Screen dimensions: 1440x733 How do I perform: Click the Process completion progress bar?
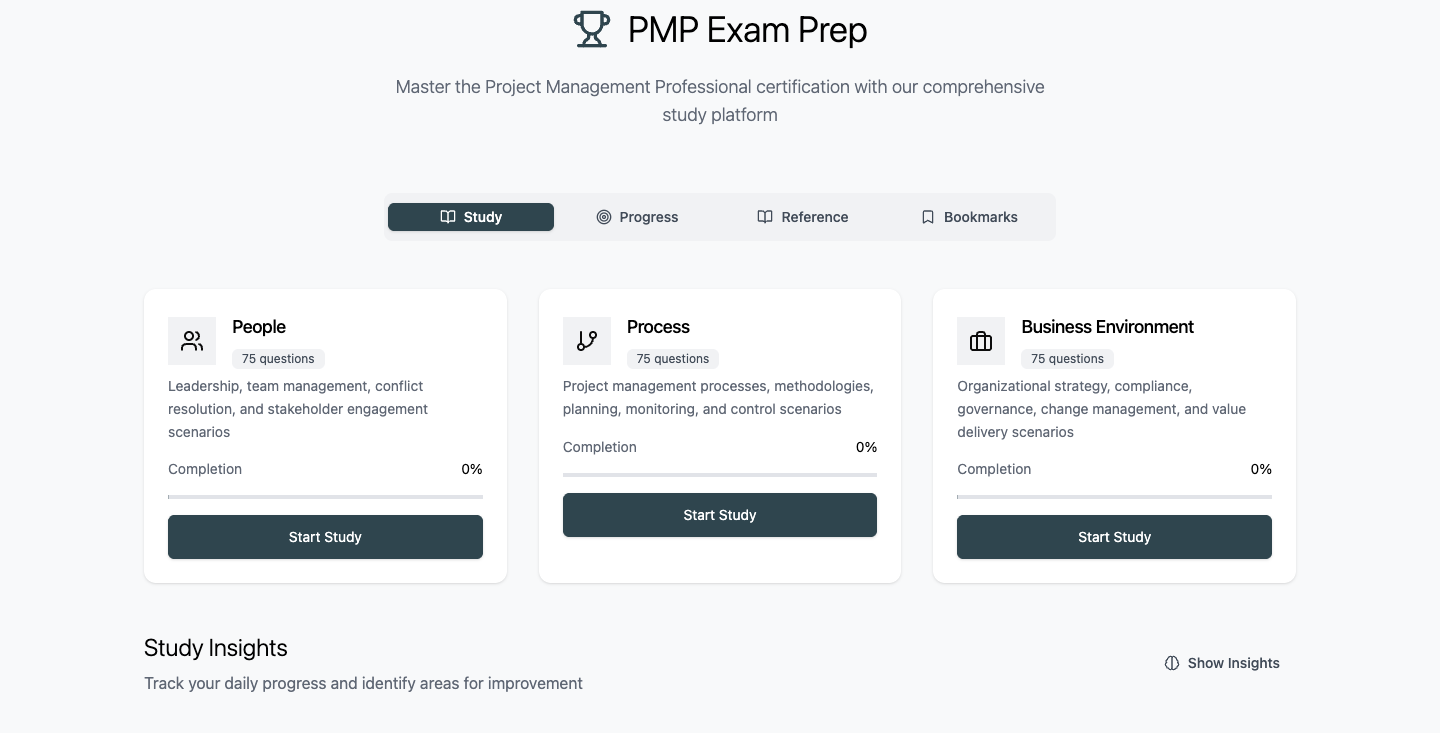tap(720, 474)
